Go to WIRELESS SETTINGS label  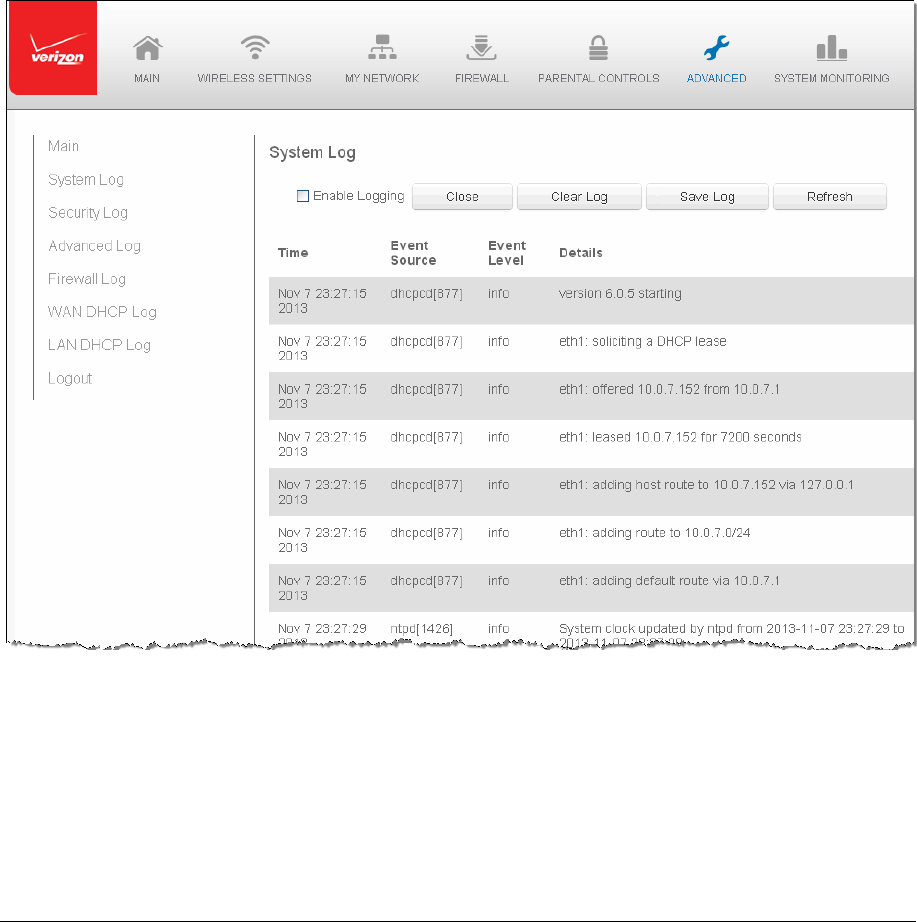point(255,78)
